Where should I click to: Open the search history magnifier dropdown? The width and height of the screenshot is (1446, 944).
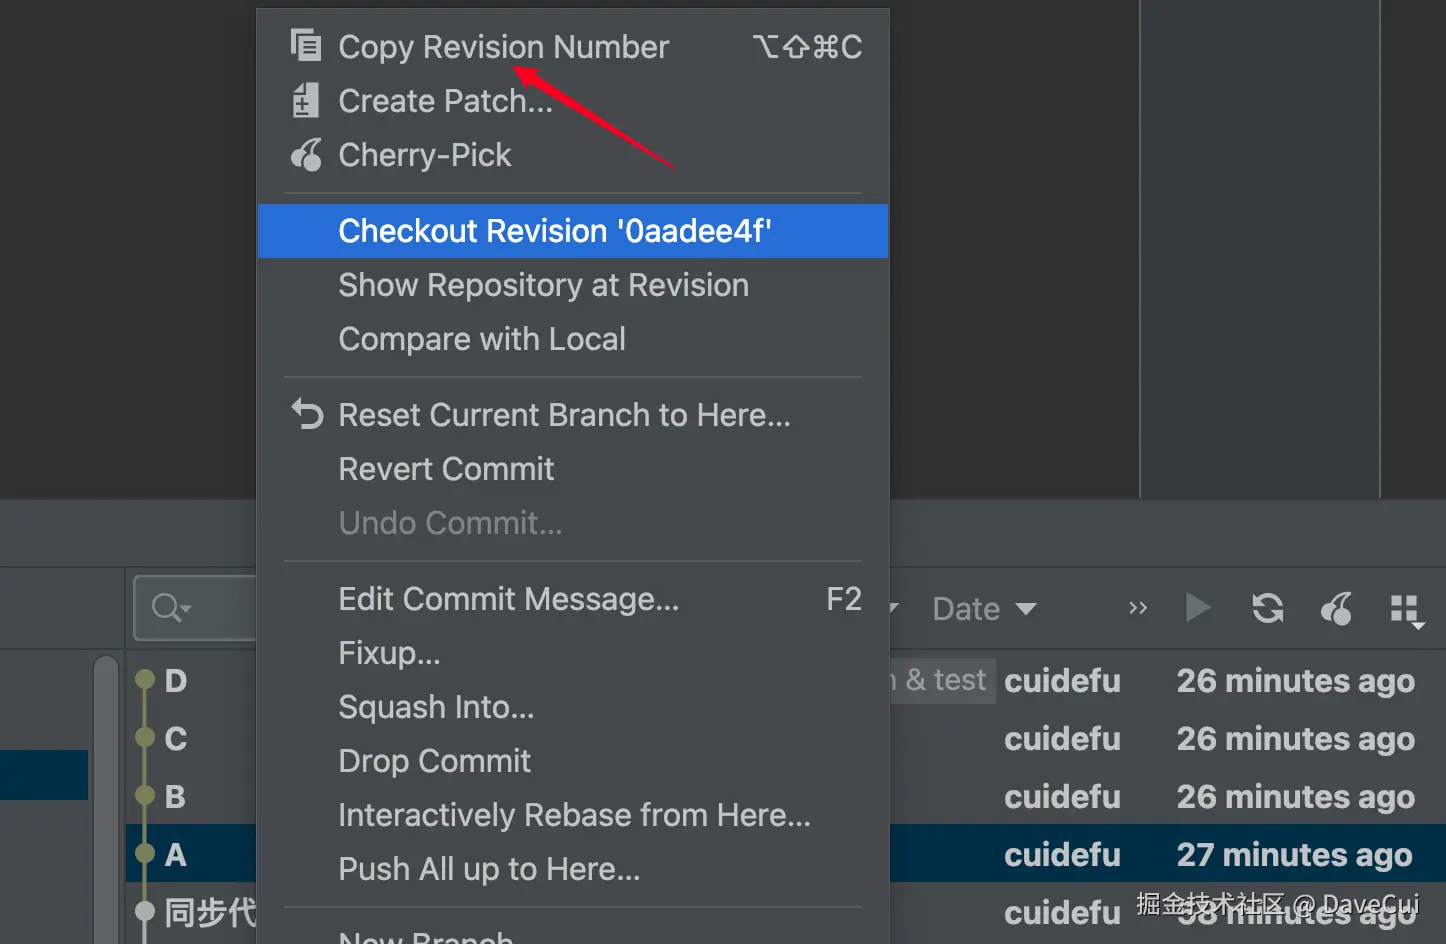(x=171, y=608)
